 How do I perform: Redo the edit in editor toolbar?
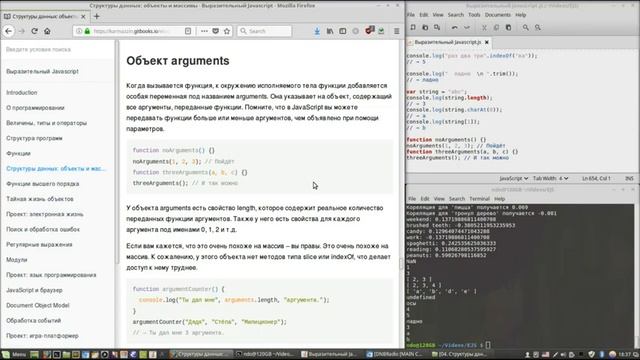click(x=467, y=27)
